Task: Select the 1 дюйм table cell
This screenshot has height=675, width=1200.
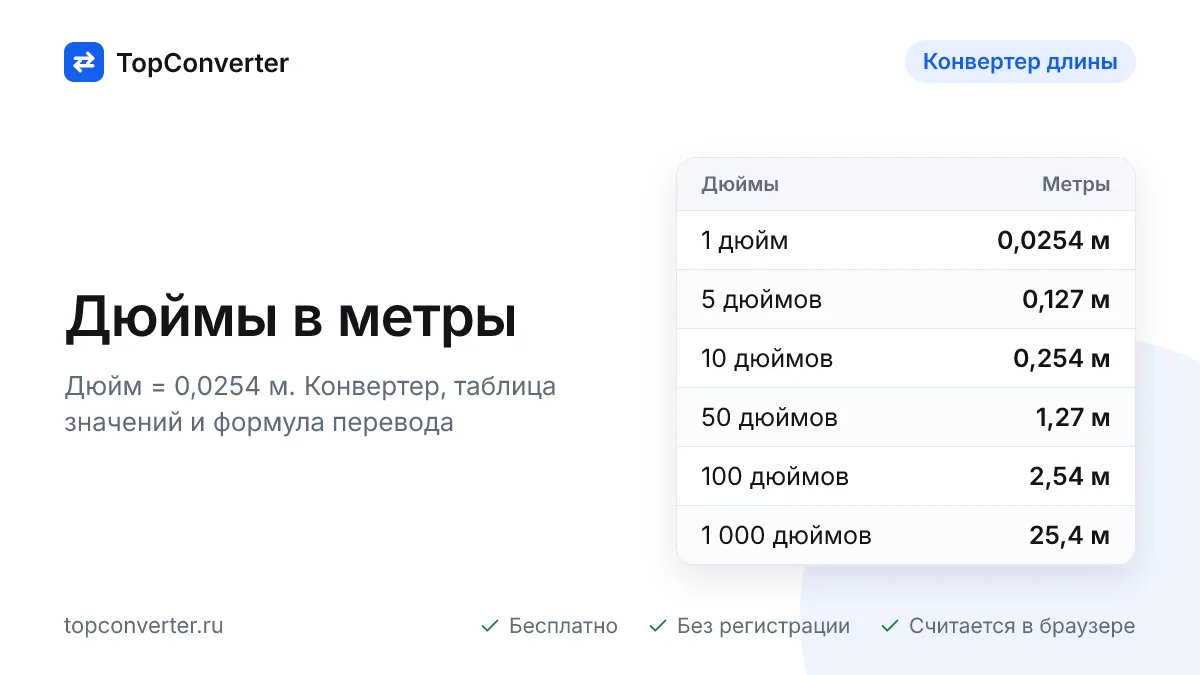Action: 745,241
